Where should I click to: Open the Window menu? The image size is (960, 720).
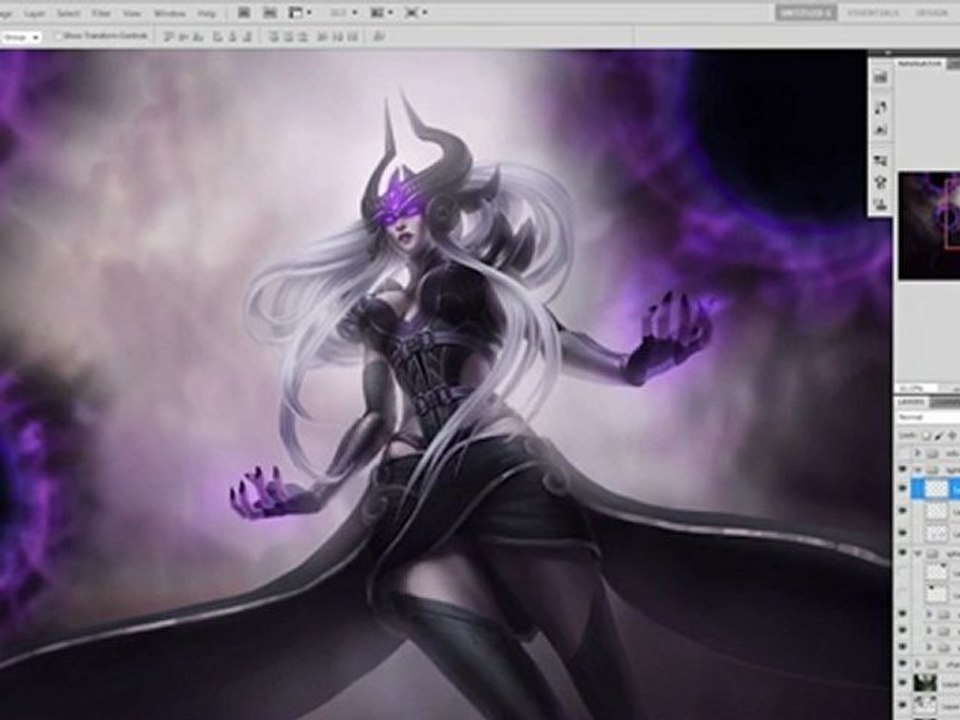pyautogui.click(x=170, y=13)
